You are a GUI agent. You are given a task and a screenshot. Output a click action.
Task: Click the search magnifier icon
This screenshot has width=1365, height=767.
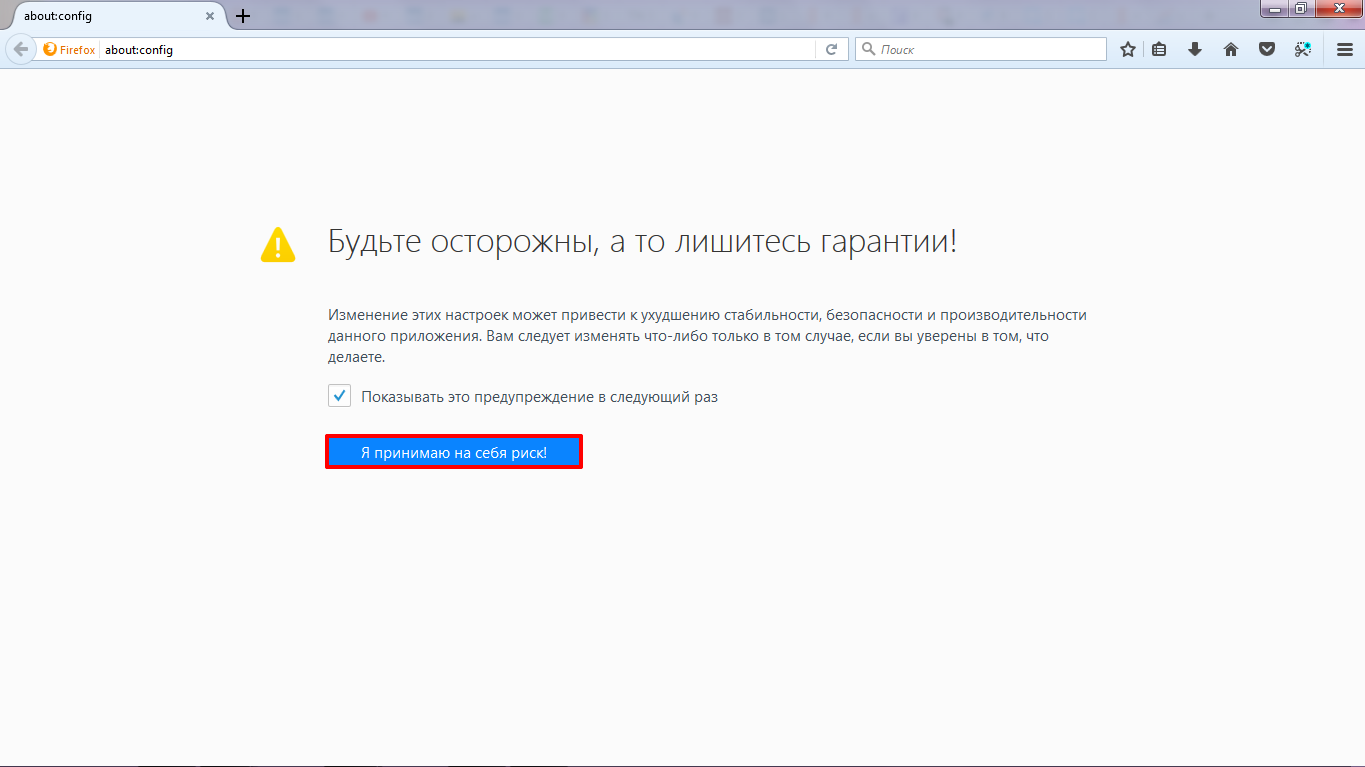[868, 49]
